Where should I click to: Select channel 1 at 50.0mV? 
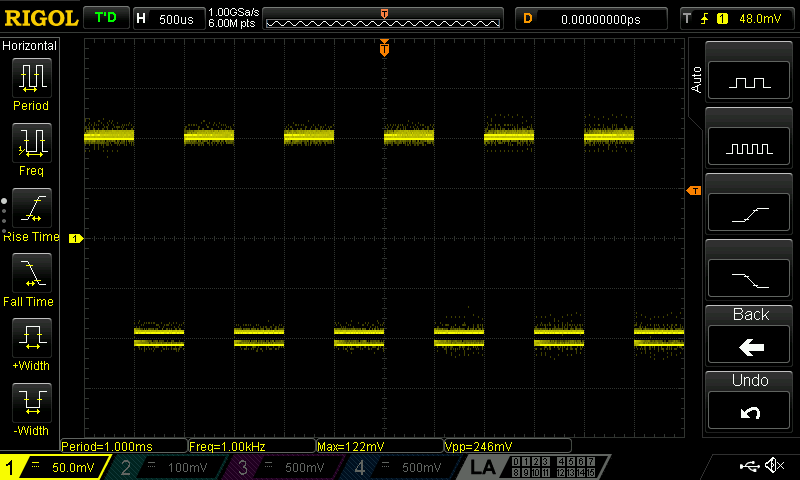(x=54, y=467)
